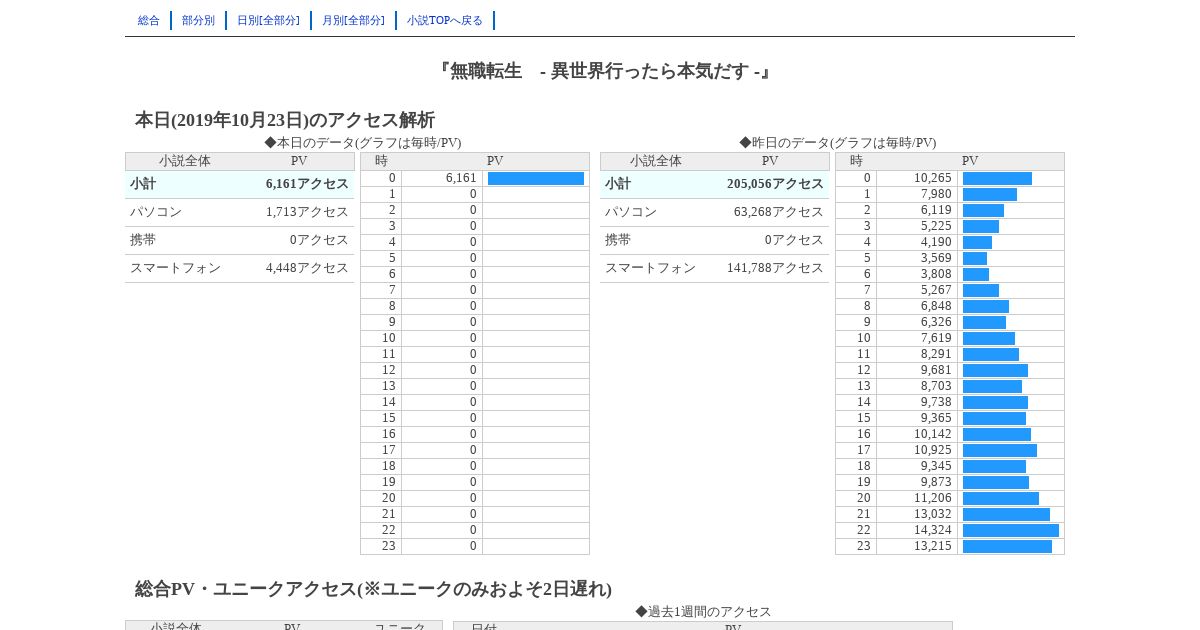
Task: Select yesterday's スマートフォン 141,788アクセス value
Action: 775,268
